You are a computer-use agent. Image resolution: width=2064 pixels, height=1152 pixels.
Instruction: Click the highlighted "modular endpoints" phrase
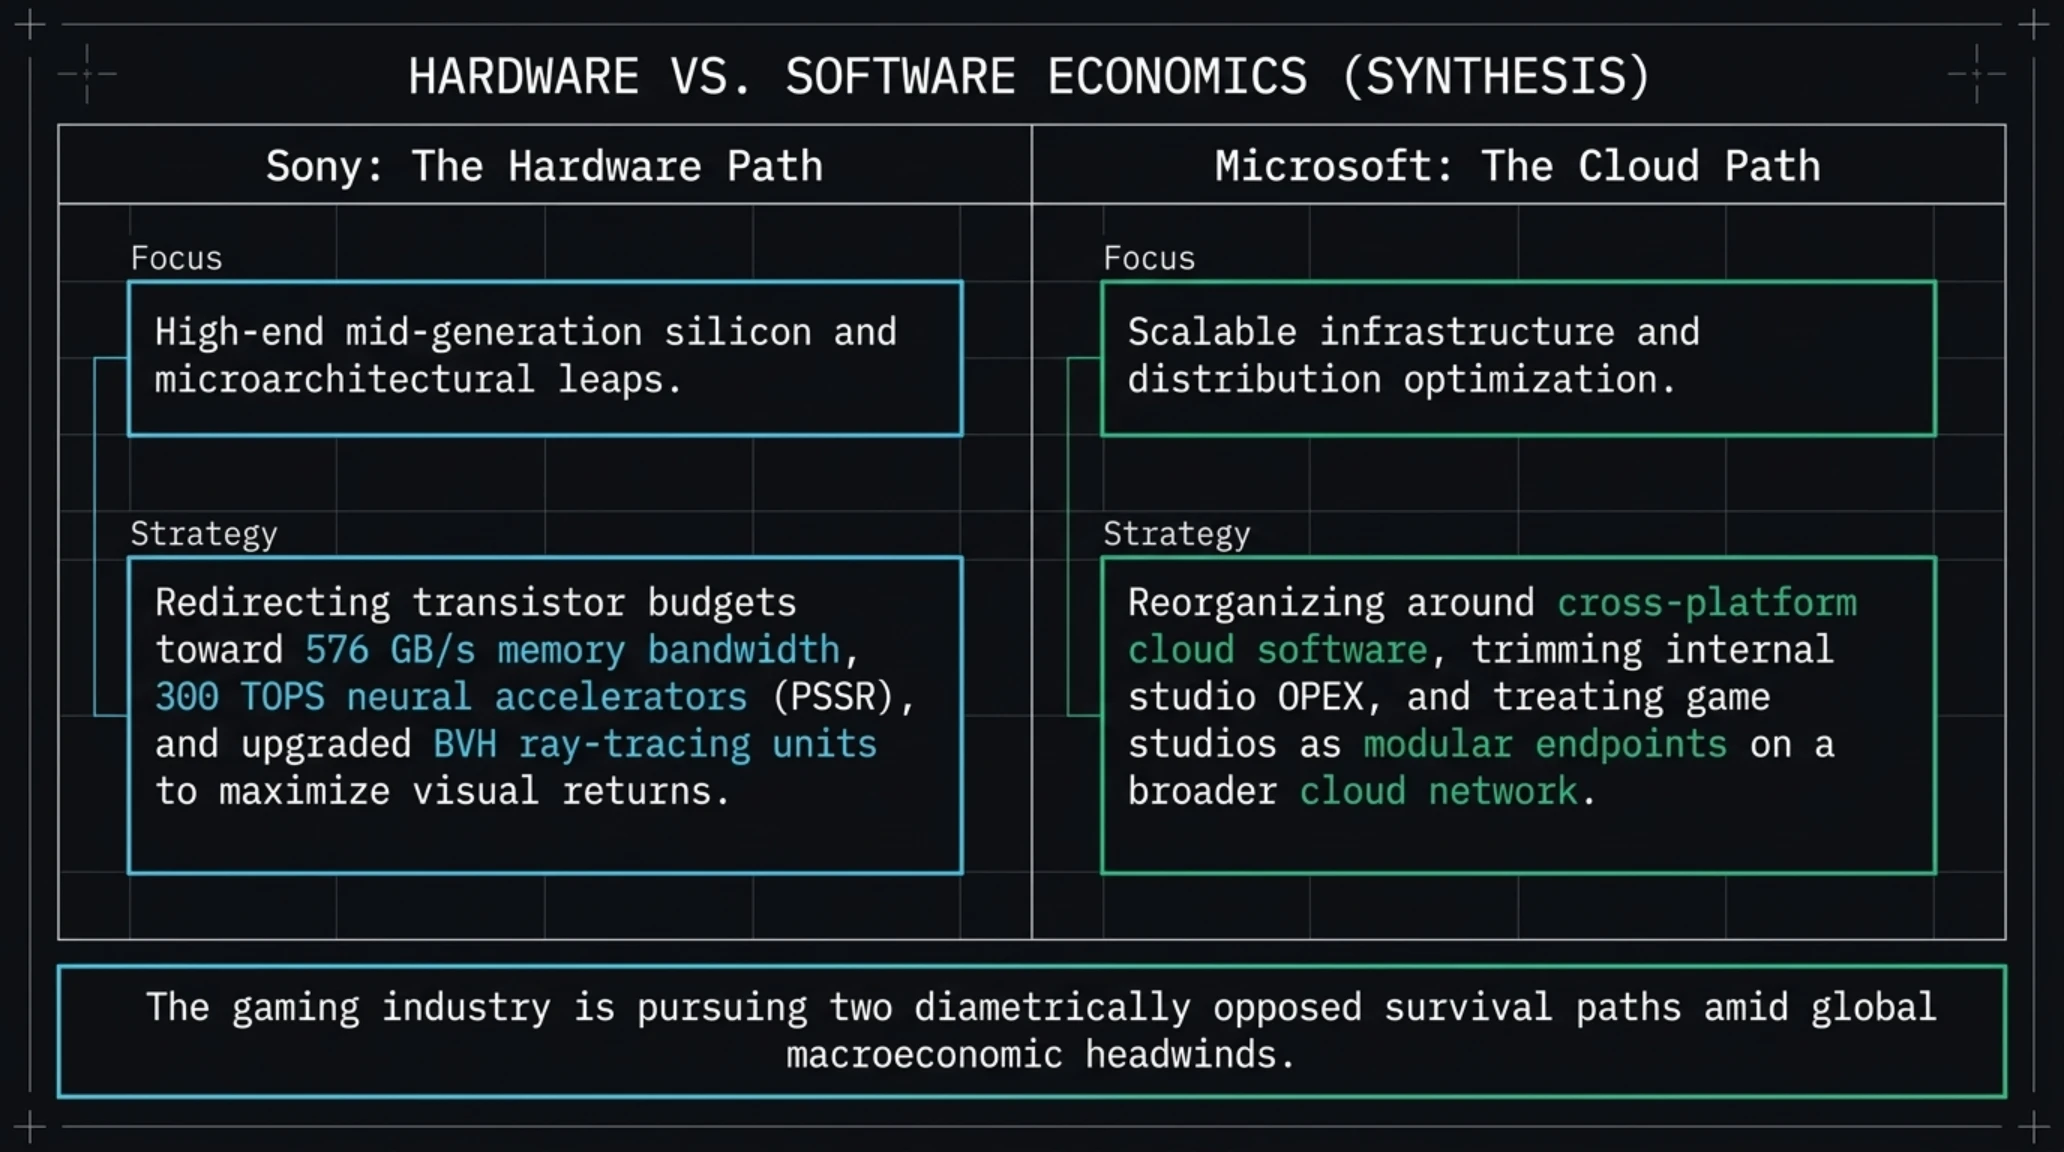(x=1545, y=744)
